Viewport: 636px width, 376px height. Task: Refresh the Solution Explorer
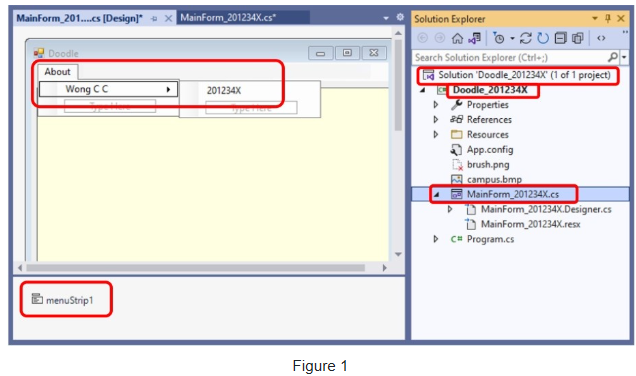543,38
